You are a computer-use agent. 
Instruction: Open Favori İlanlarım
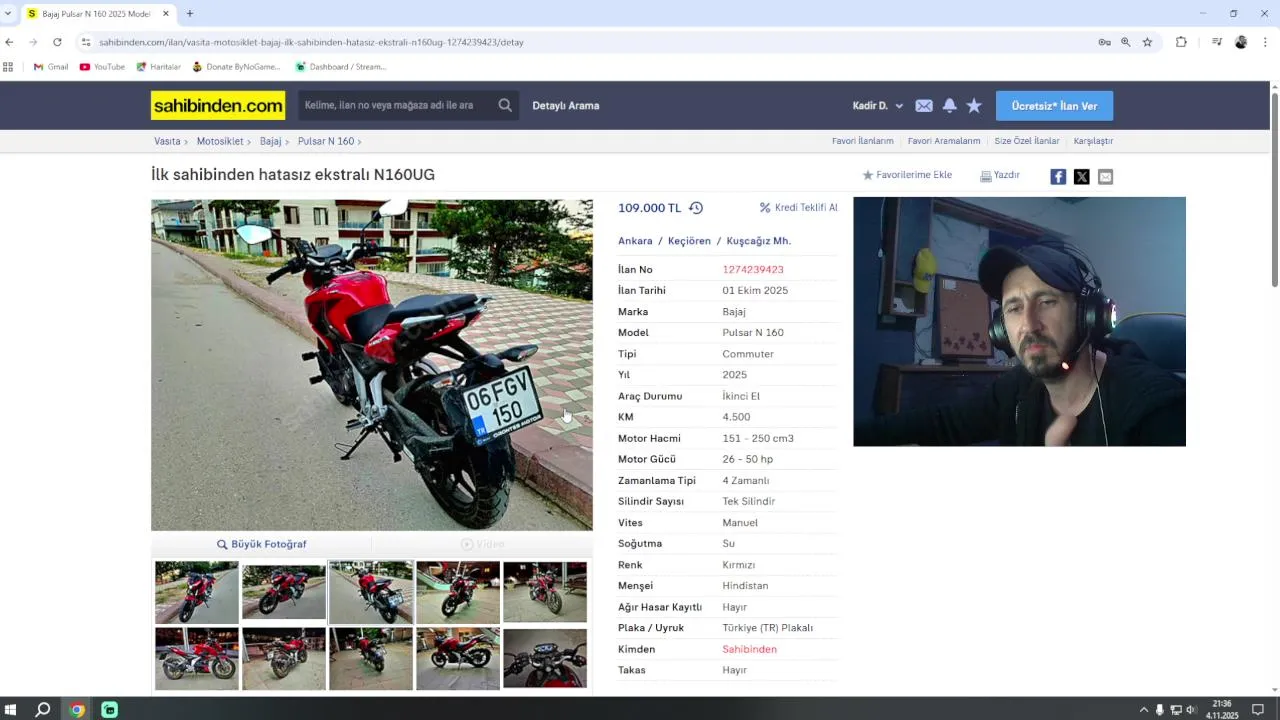pyautogui.click(x=862, y=141)
